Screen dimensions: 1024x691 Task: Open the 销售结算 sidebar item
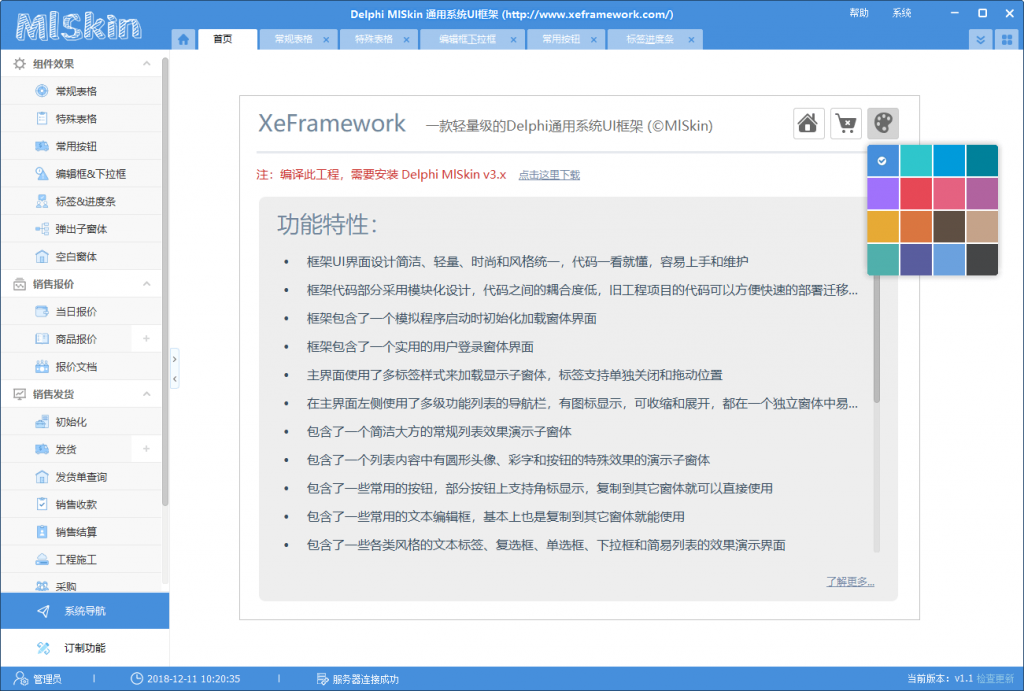(x=81, y=532)
